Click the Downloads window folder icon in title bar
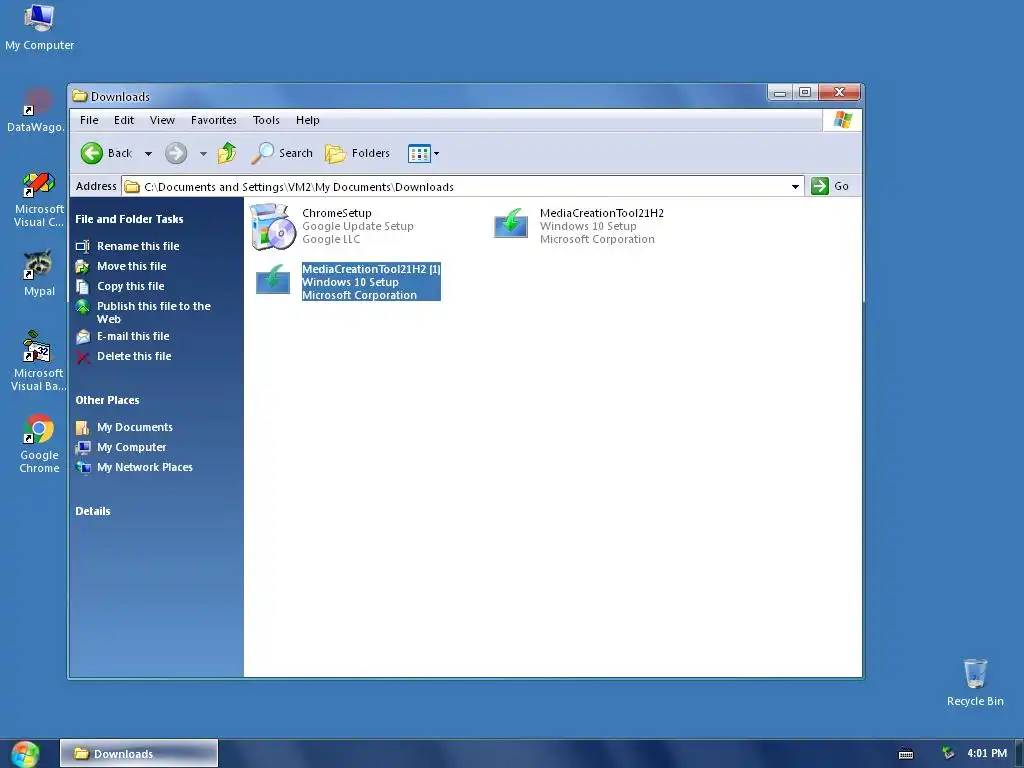 [x=80, y=97]
